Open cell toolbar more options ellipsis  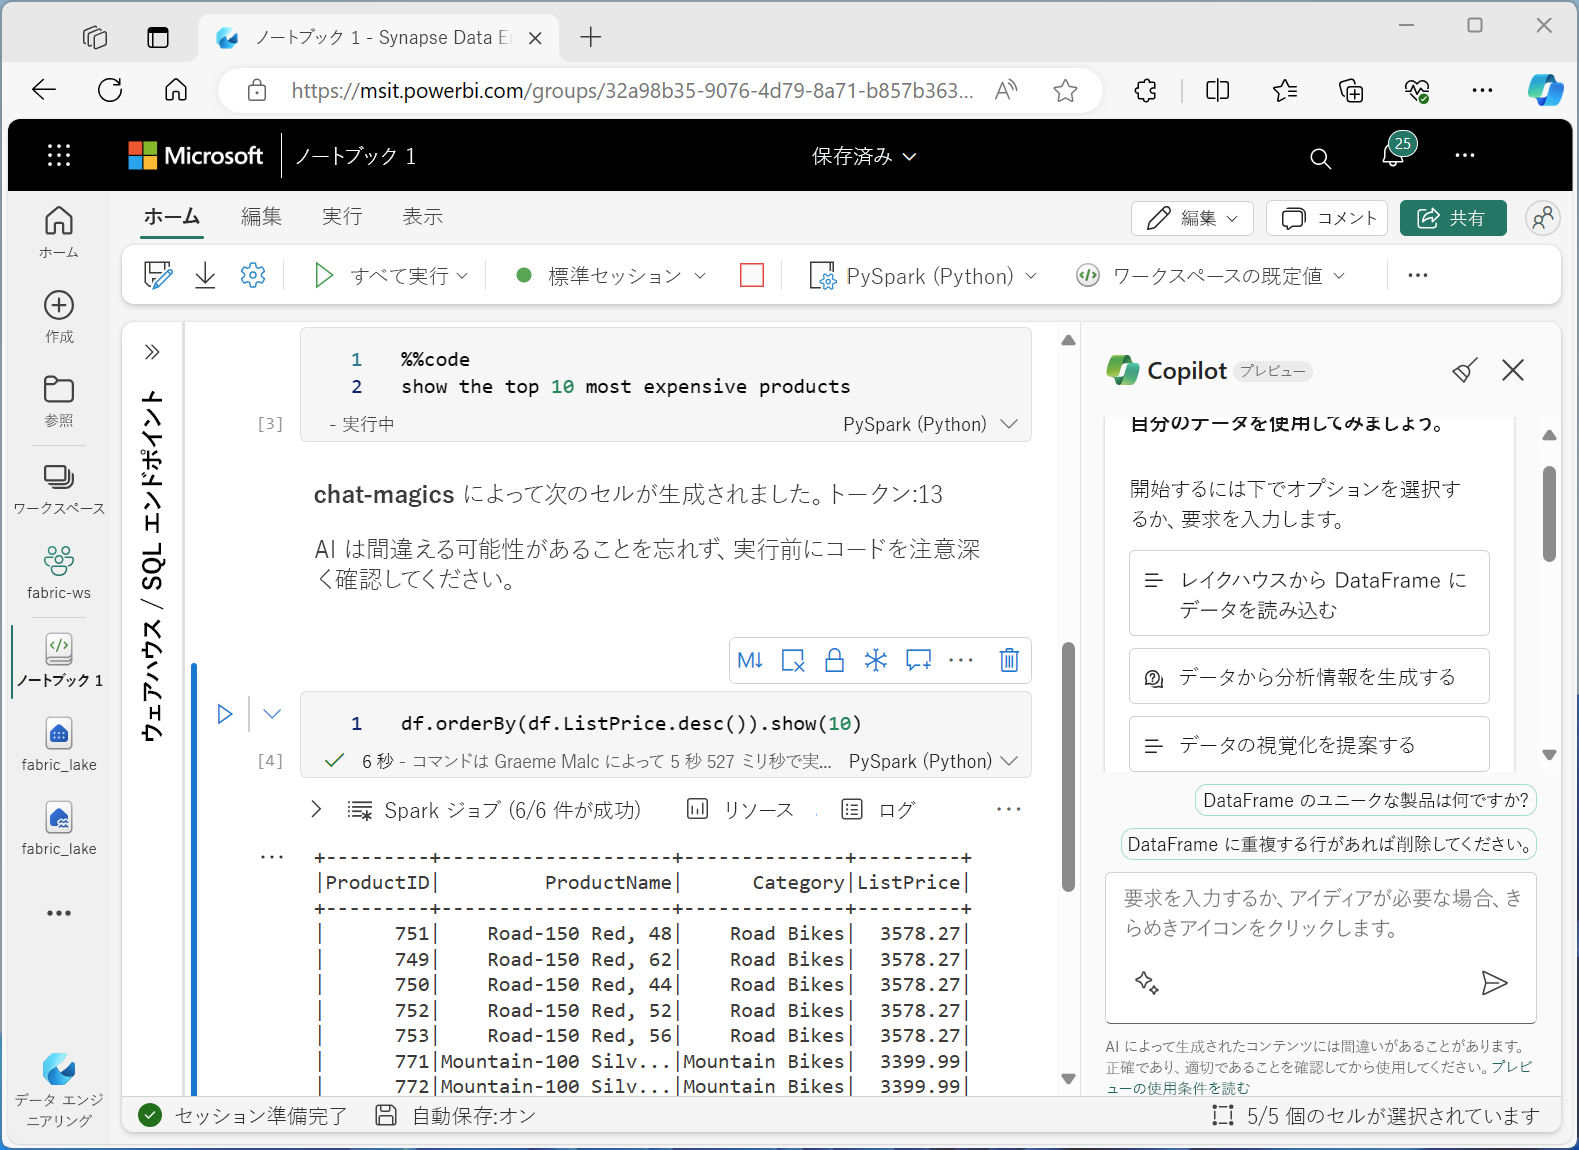(x=961, y=660)
